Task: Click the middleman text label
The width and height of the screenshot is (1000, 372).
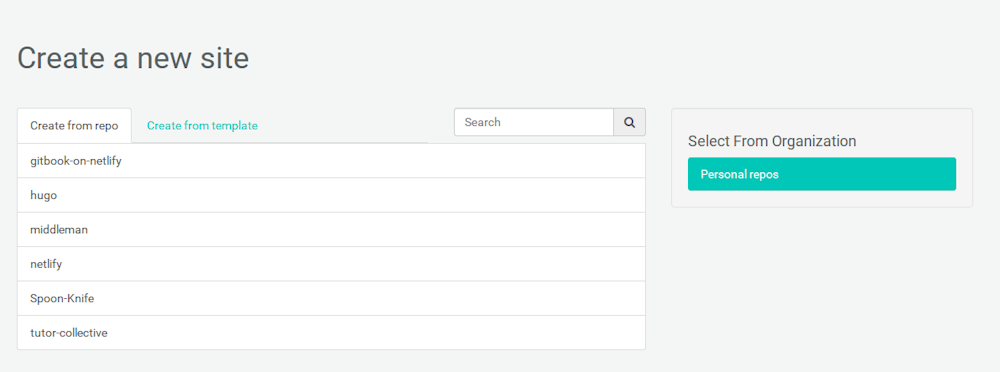Action: coord(59,230)
